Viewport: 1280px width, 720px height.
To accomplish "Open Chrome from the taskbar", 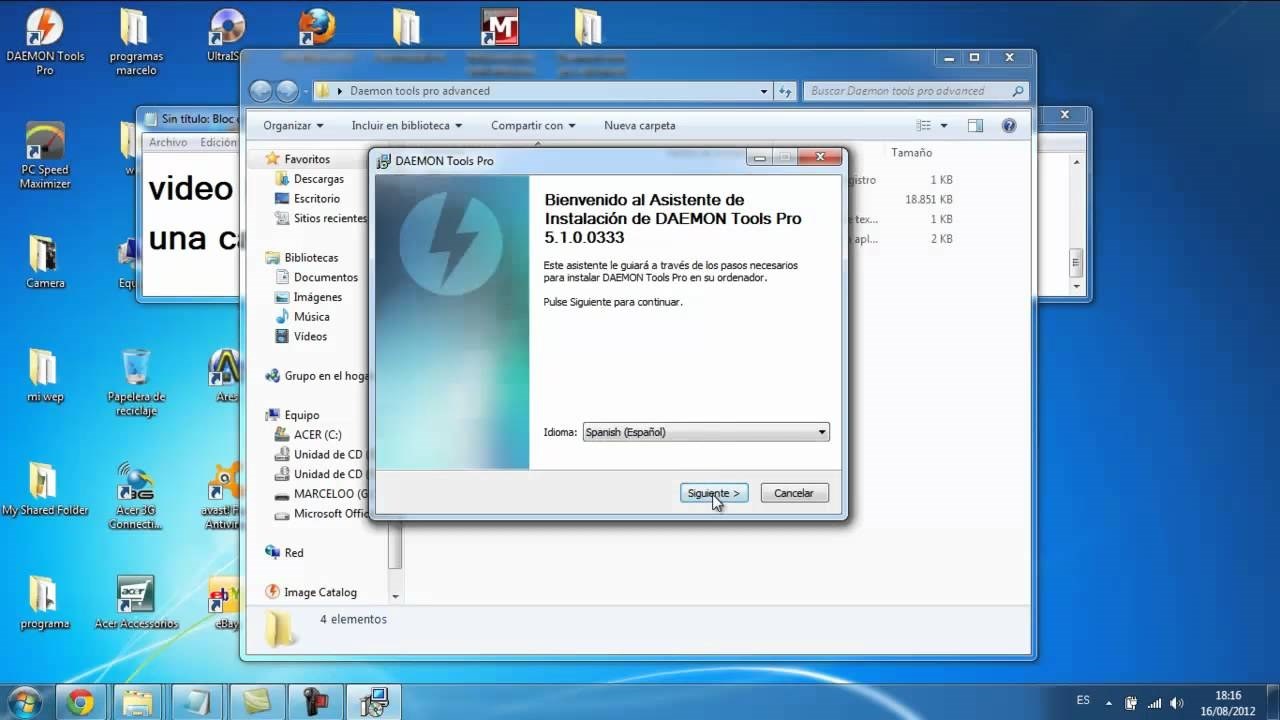I will 81,702.
